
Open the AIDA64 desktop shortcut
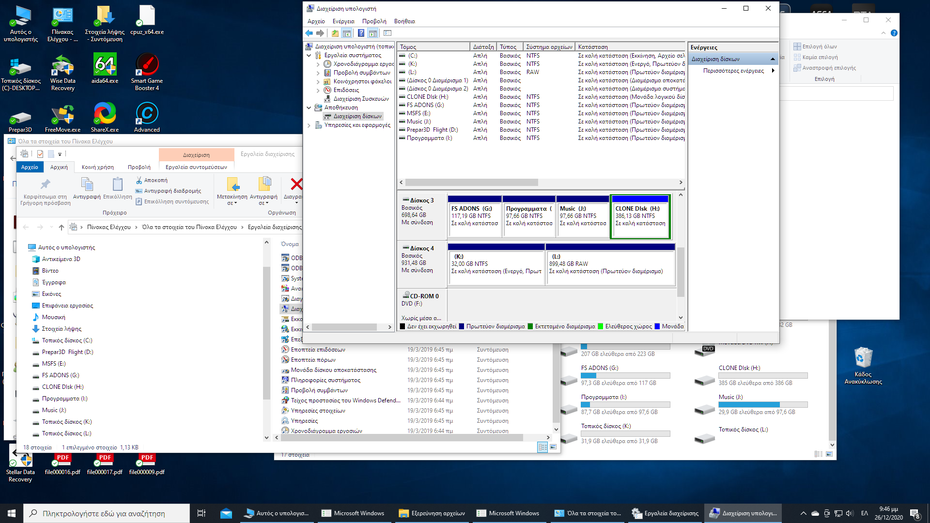[x=104, y=66]
